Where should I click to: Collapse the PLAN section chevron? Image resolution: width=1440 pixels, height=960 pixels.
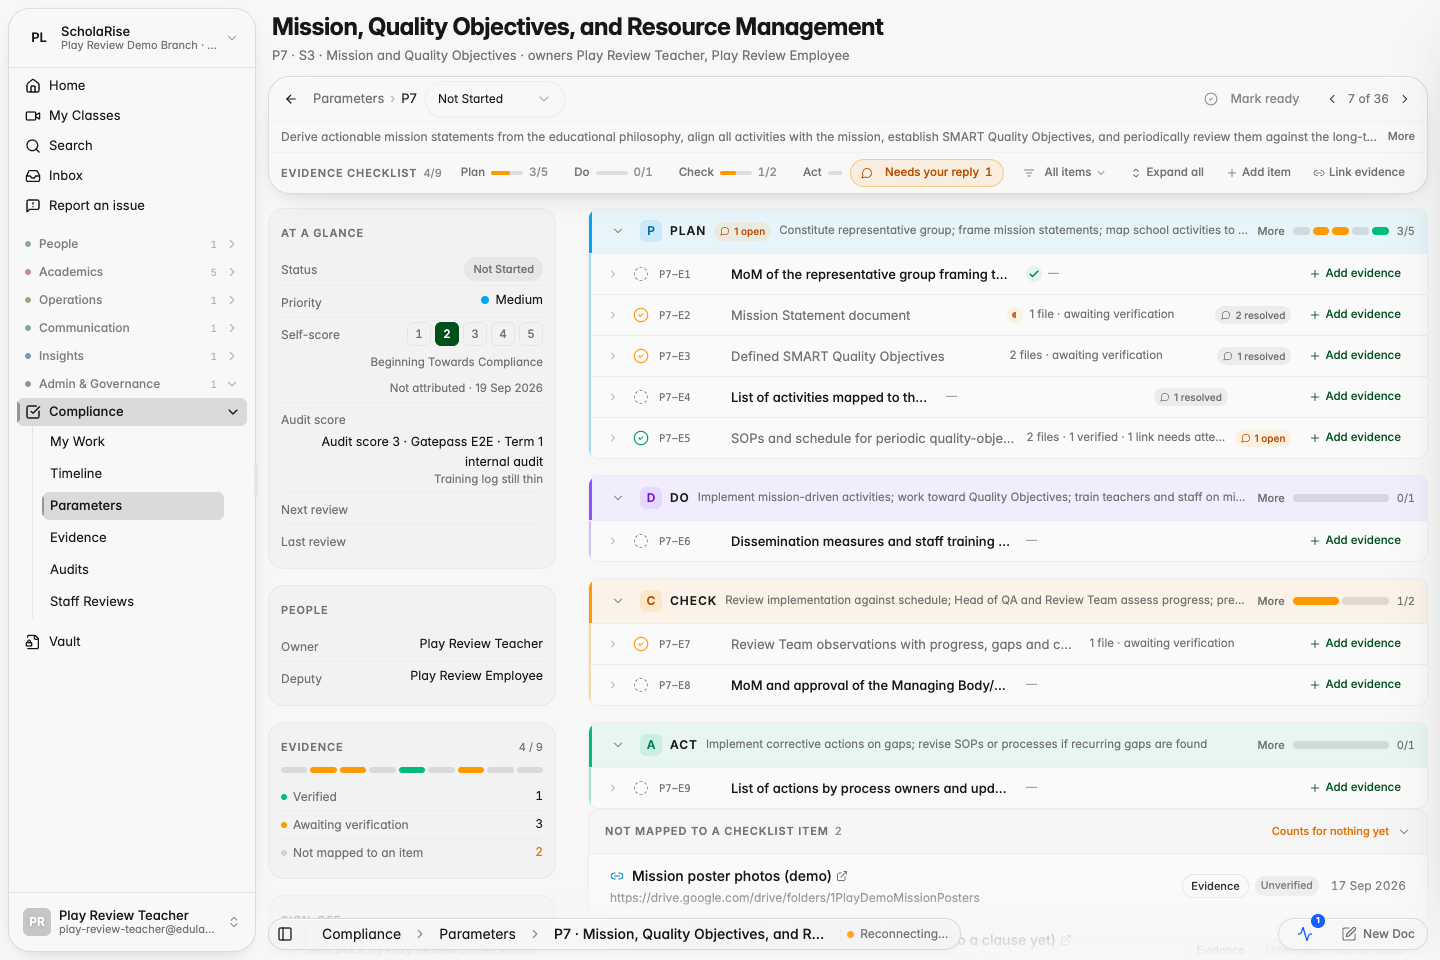coord(618,231)
